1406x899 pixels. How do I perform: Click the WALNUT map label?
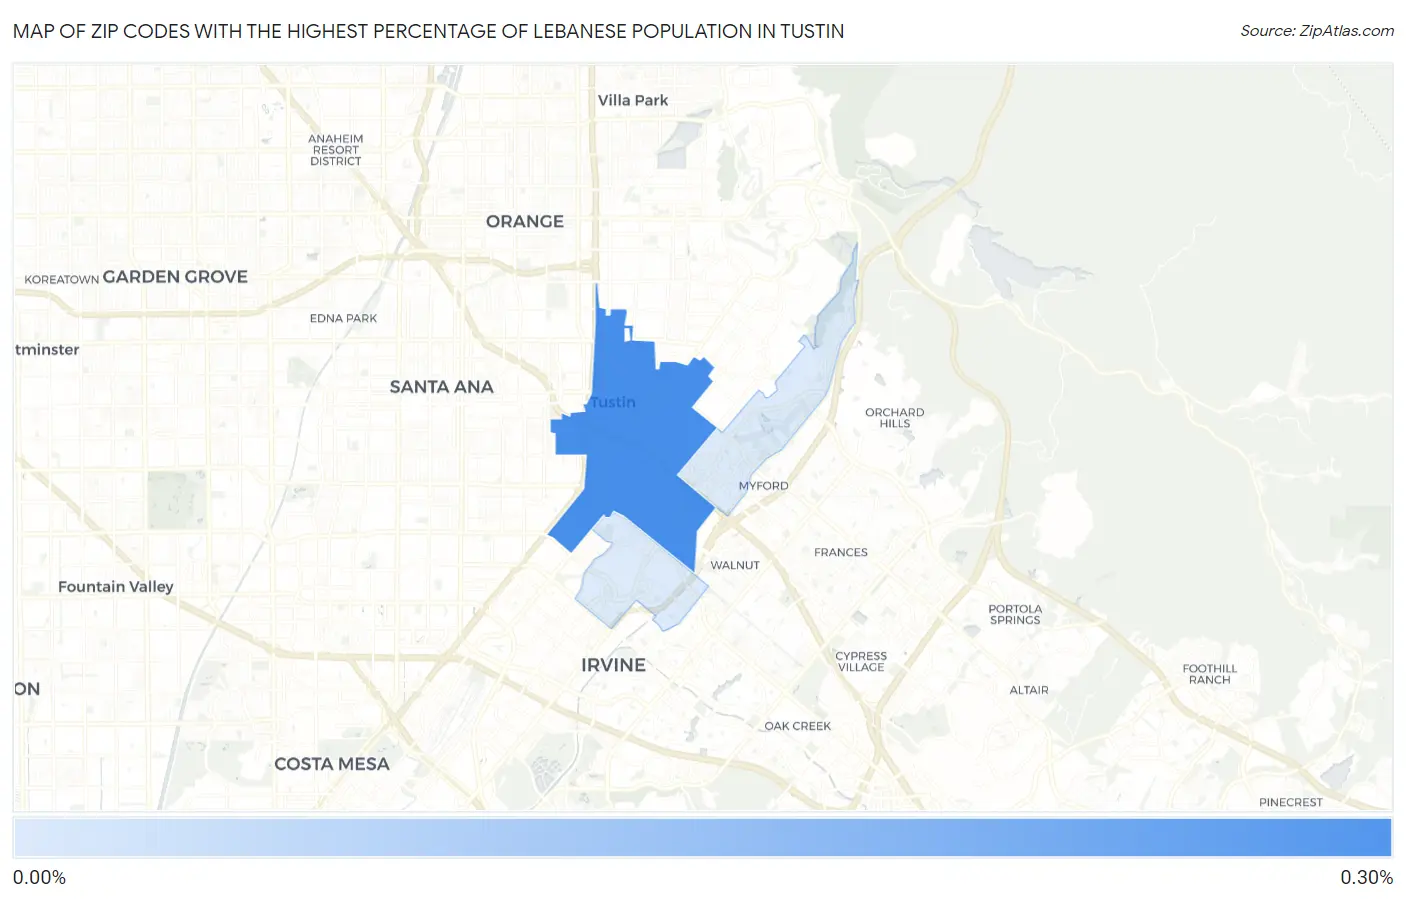(735, 565)
